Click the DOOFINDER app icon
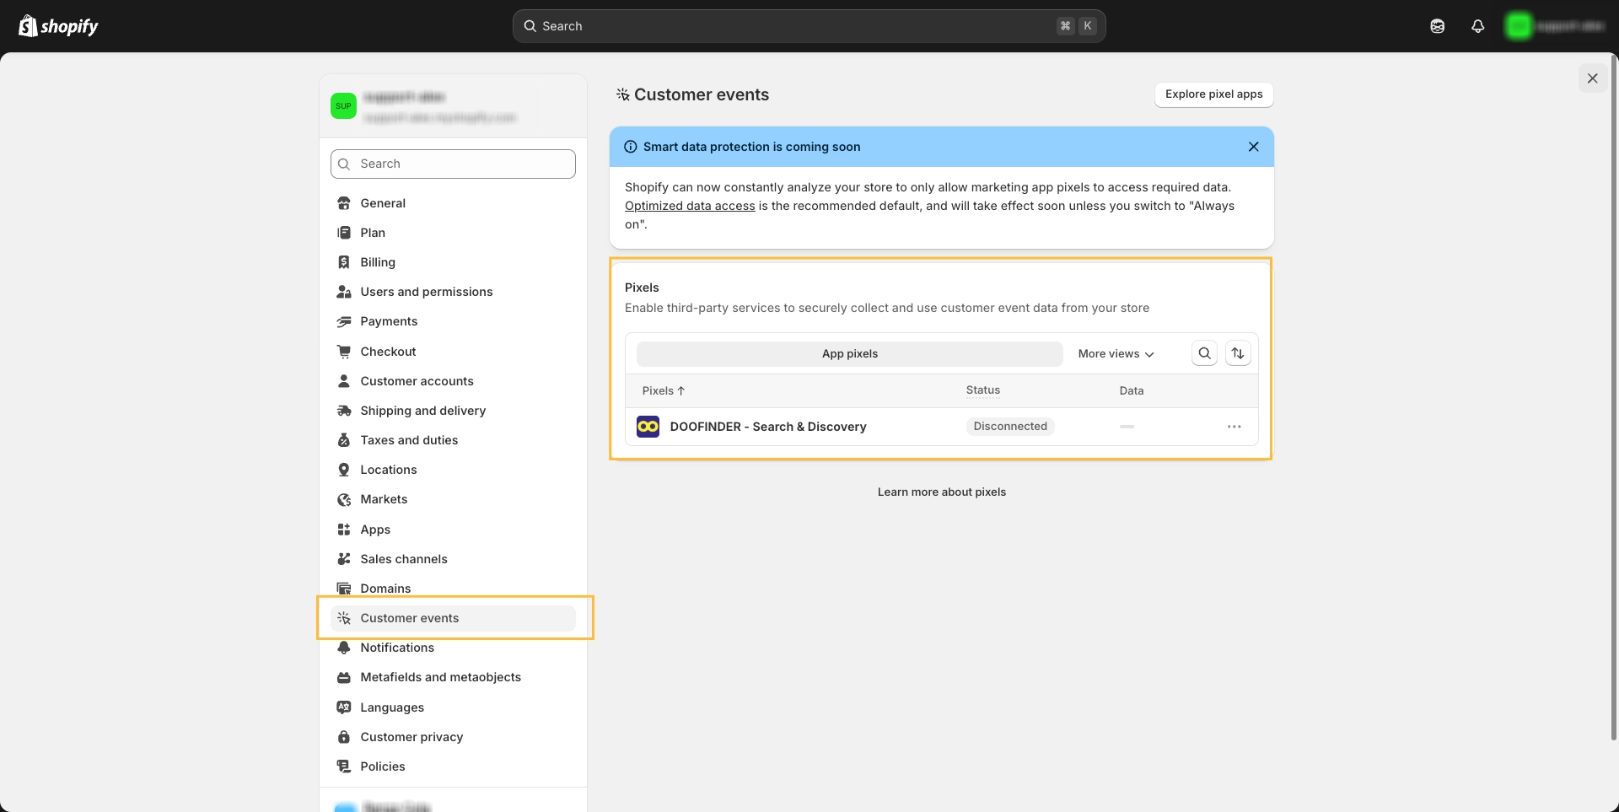Screen dimensions: 1619x812 [648, 427]
